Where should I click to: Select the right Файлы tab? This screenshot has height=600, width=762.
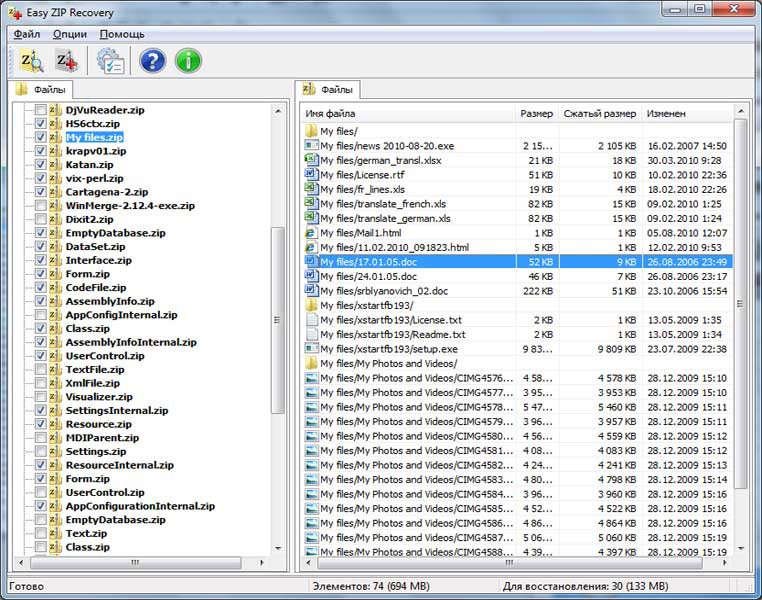click(x=328, y=89)
